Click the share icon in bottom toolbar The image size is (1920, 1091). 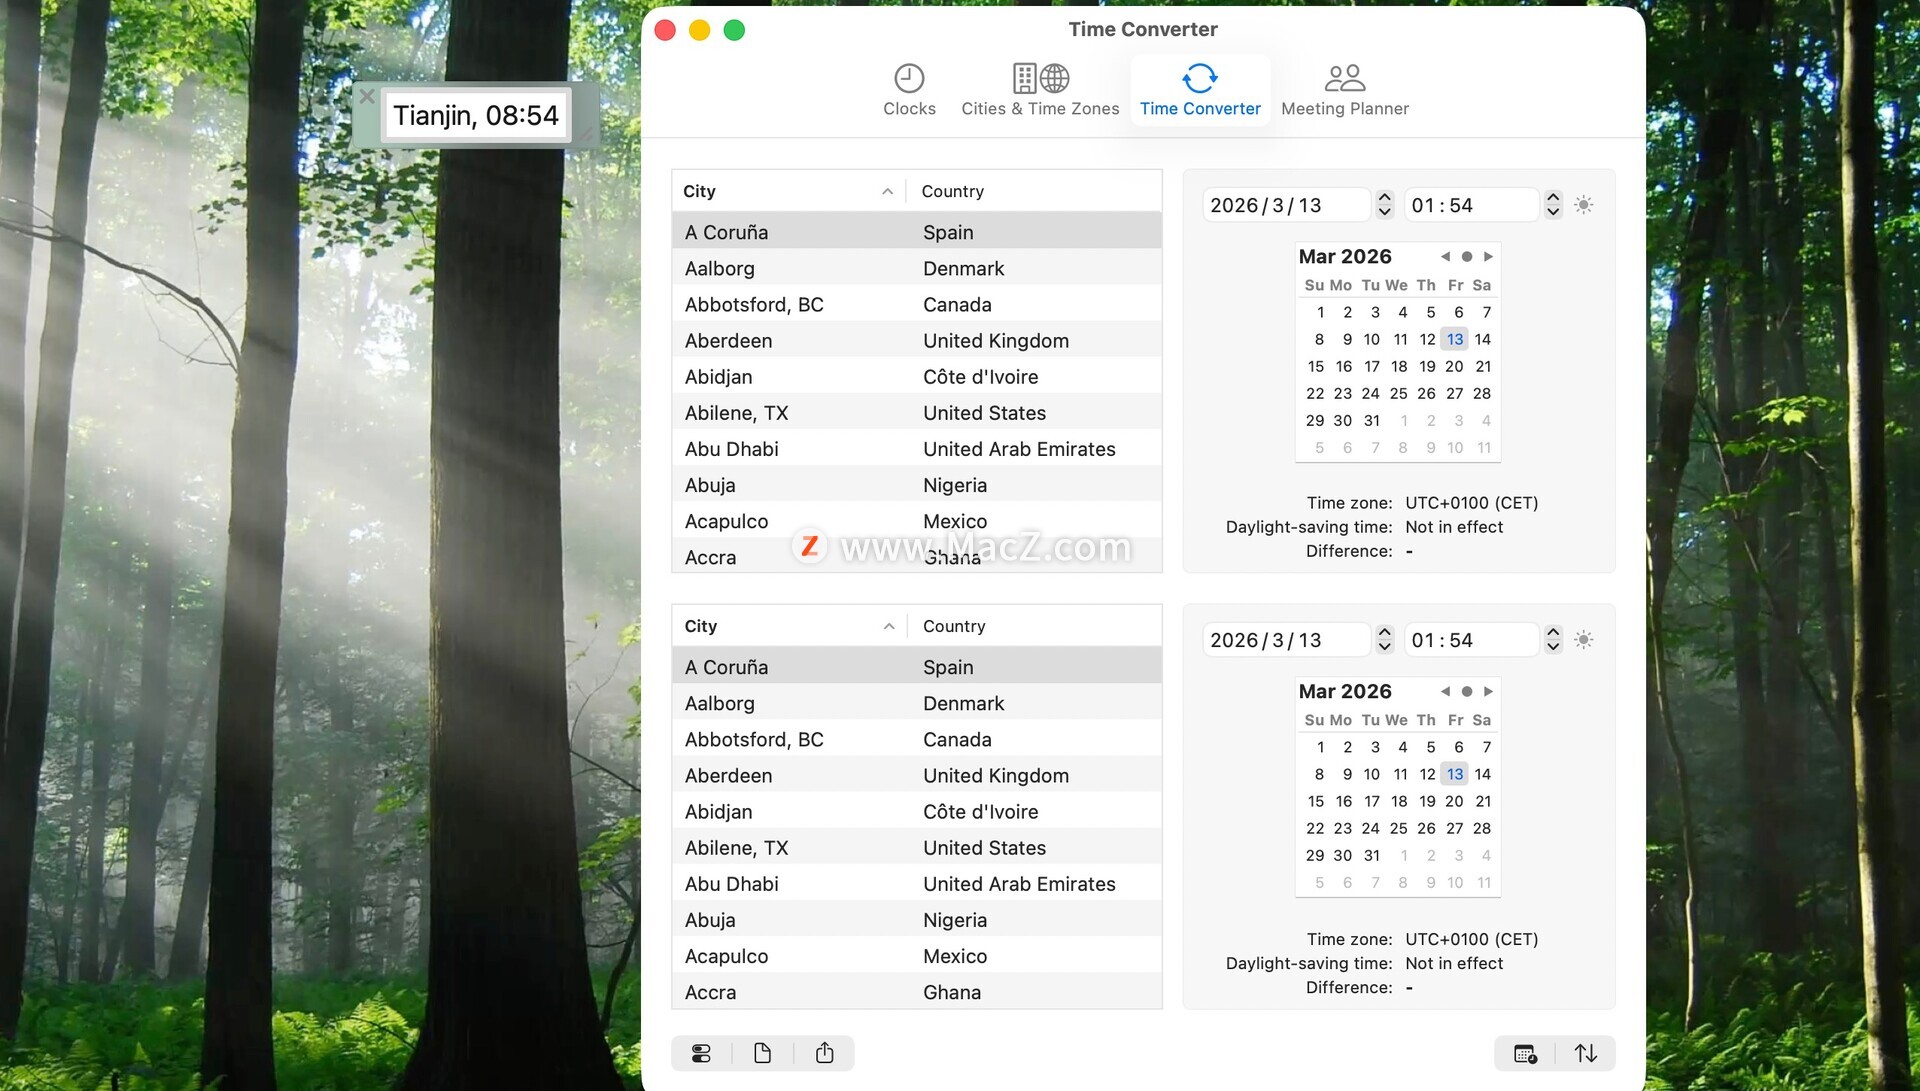[824, 1053]
